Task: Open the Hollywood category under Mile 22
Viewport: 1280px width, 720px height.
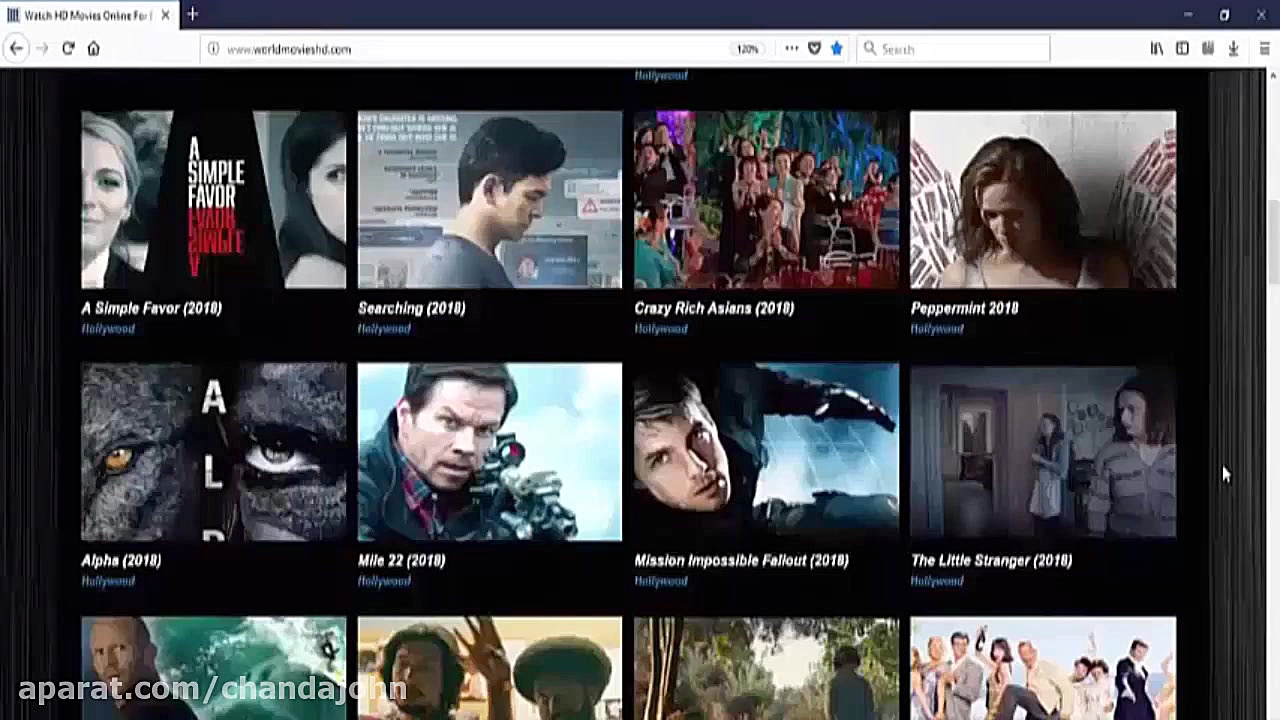Action: pos(384,581)
